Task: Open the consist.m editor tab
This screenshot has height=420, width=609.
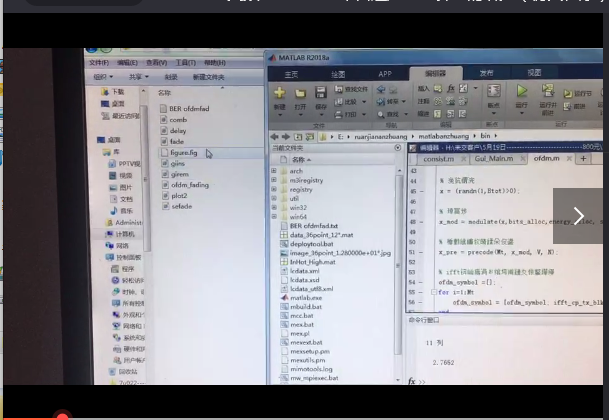Action: 438,159
